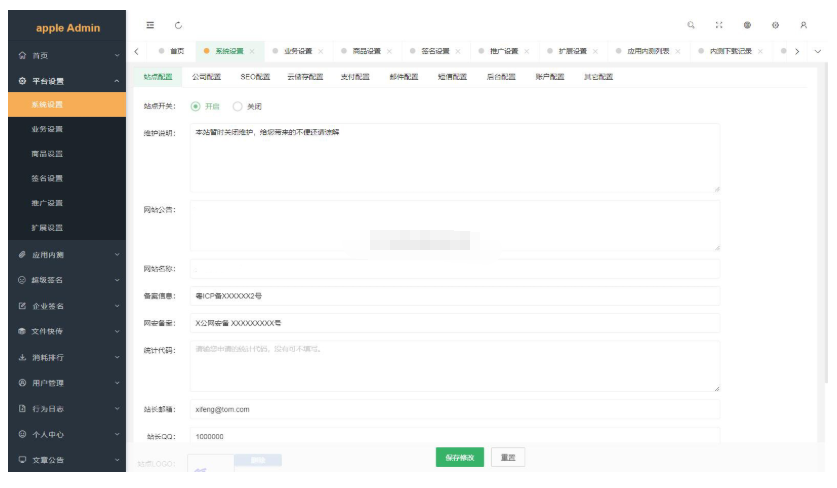Click the download icon beside 消耗排行
The height and width of the screenshot is (488, 837).
click(x=22, y=357)
